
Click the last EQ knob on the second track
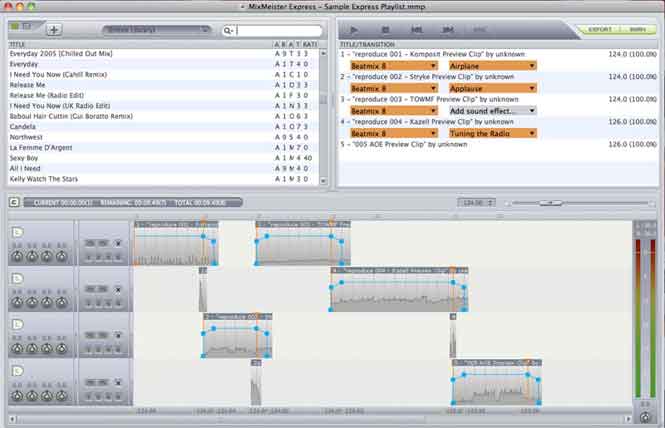point(62,302)
